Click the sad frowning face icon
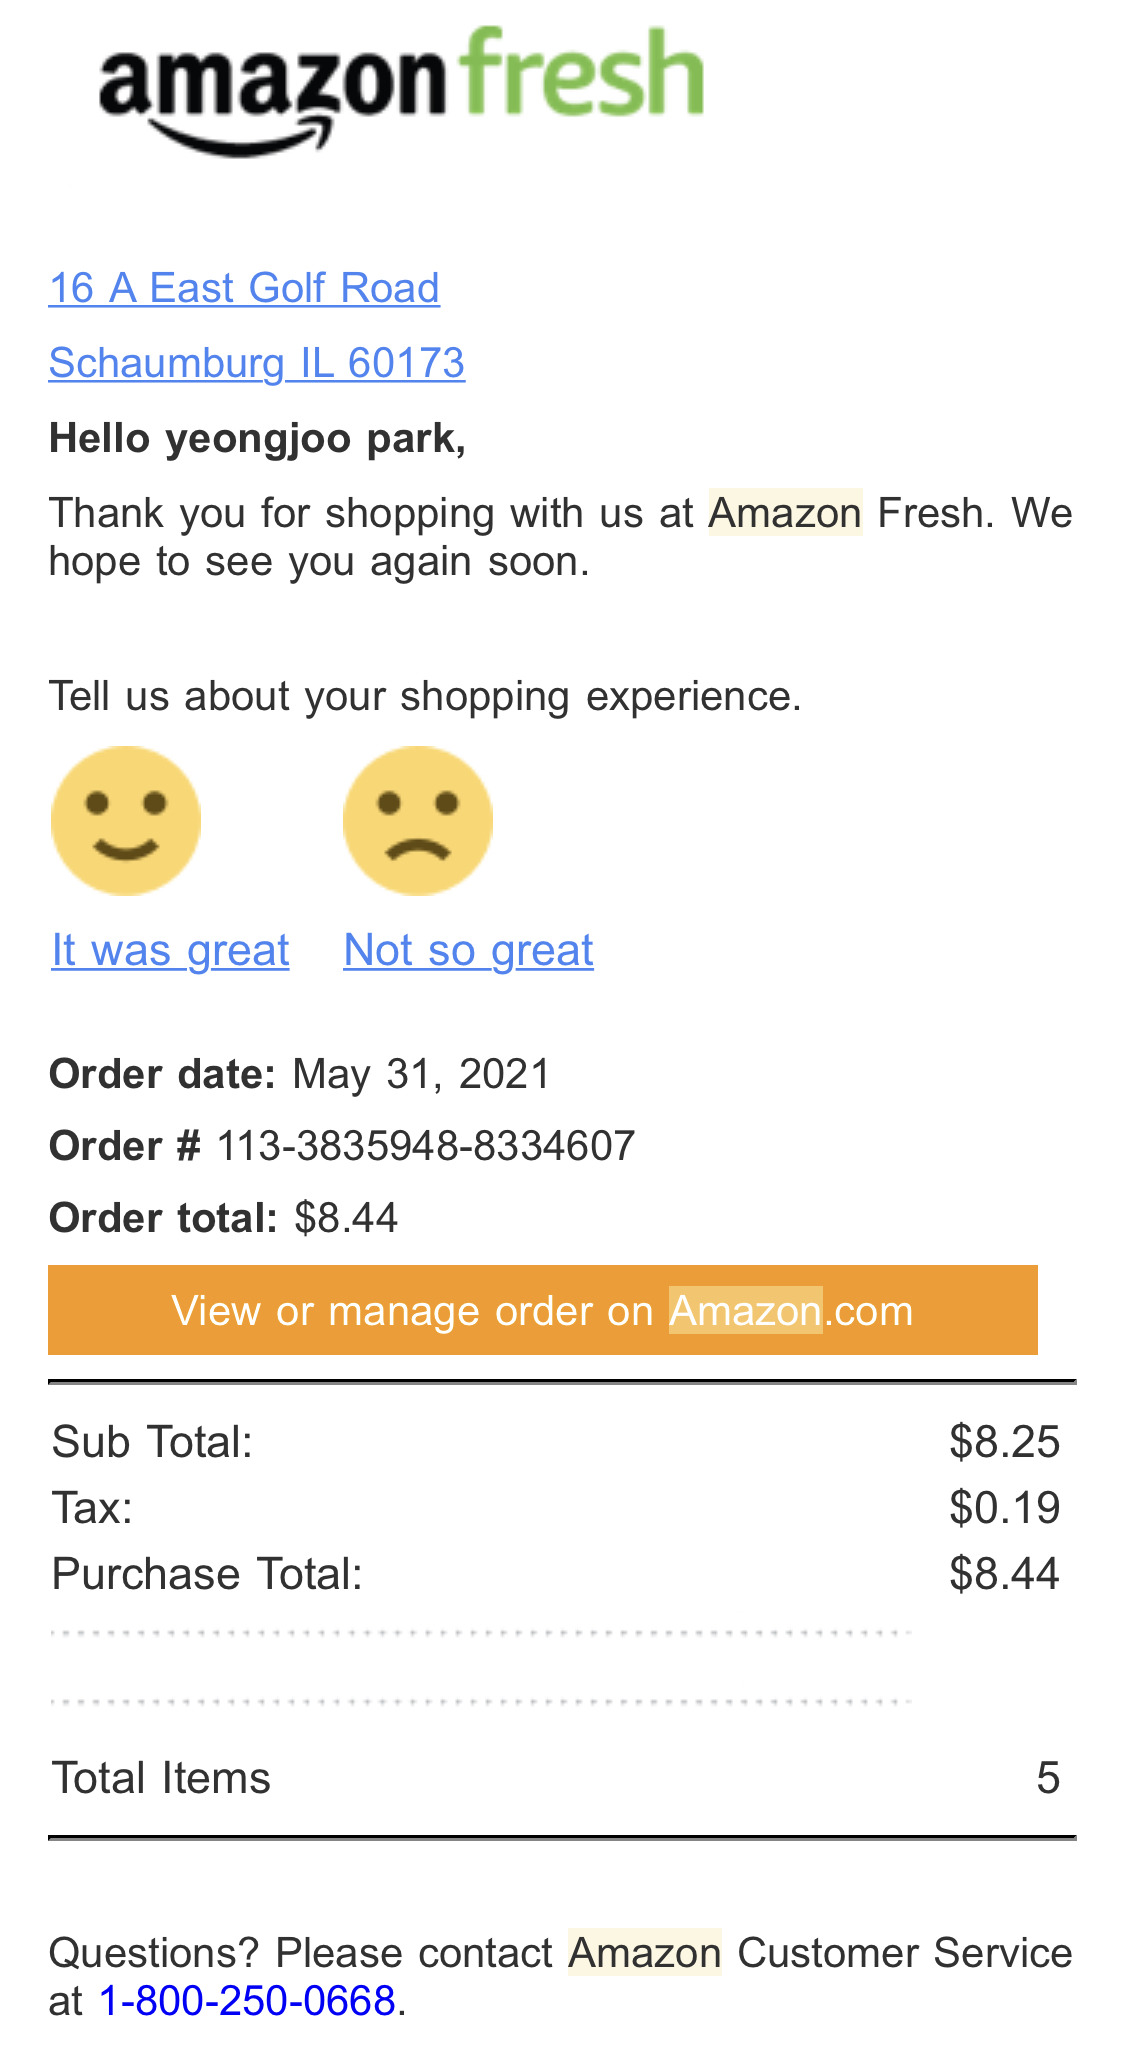This screenshot has height=2054, width=1125. click(418, 820)
